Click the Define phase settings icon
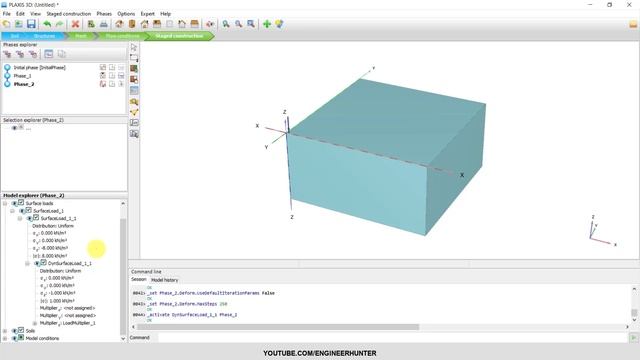Screen dimensions: 640x360 point(49,54)
